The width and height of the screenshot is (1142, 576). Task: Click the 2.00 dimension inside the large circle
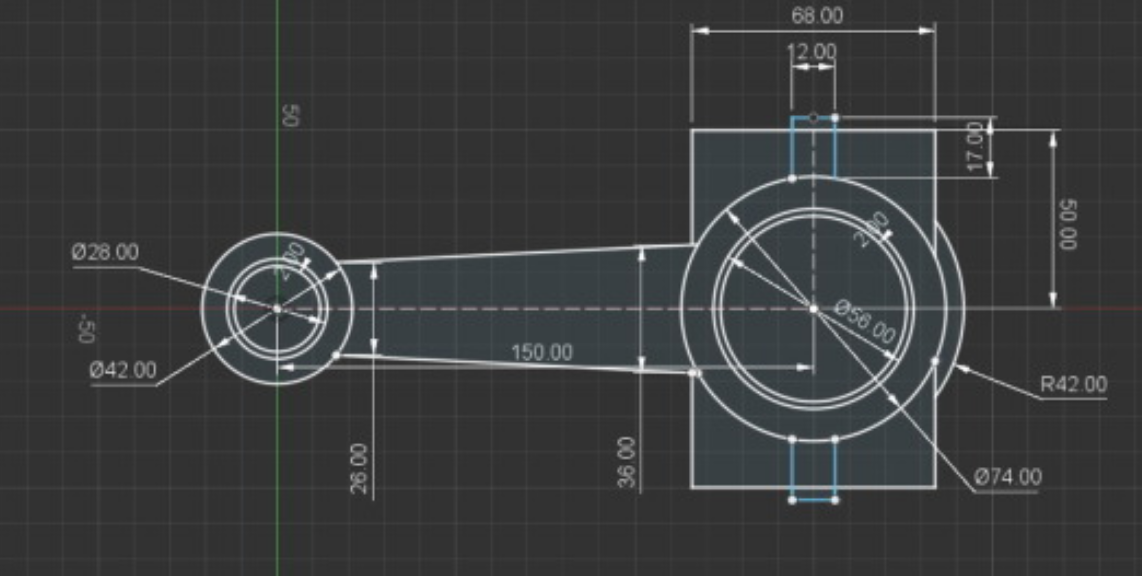873,229
